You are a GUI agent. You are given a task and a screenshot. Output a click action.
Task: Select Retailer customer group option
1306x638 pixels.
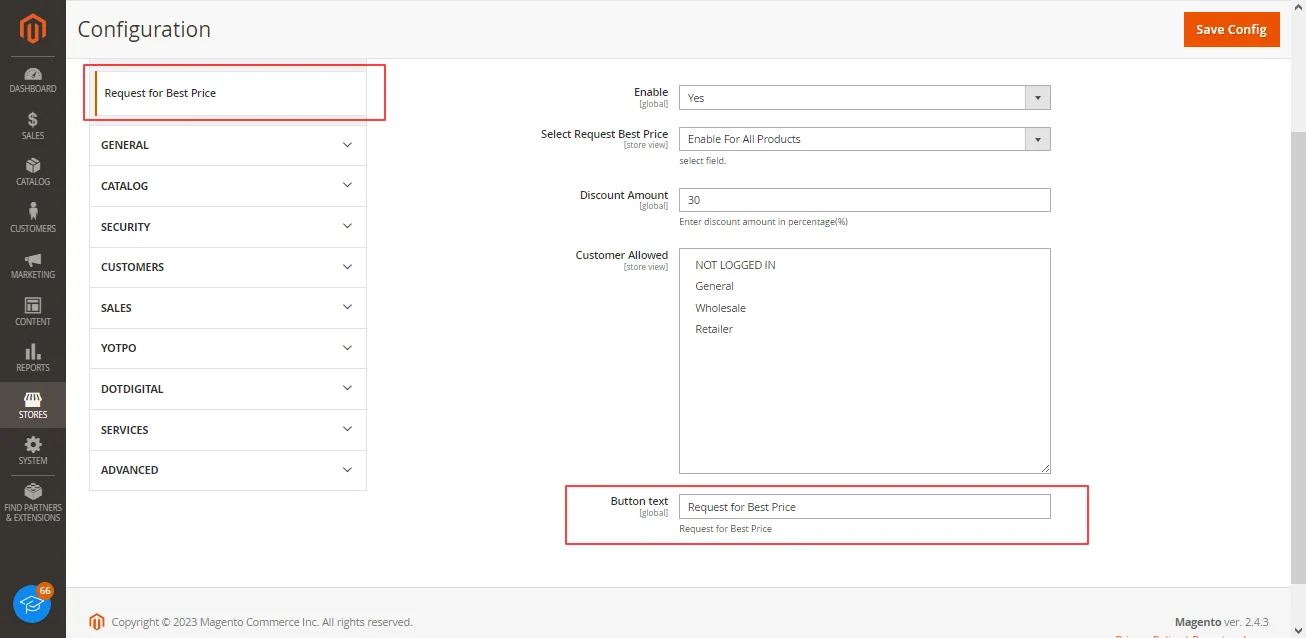[714, 329]
